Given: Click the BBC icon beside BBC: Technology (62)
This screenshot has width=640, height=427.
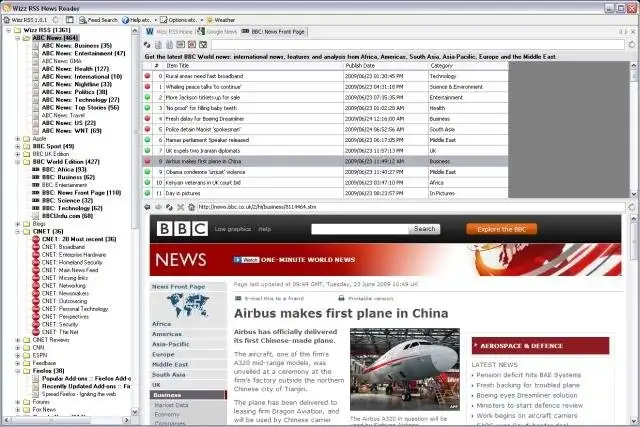Looking at the screenshot, I should [x=36, y=208].
